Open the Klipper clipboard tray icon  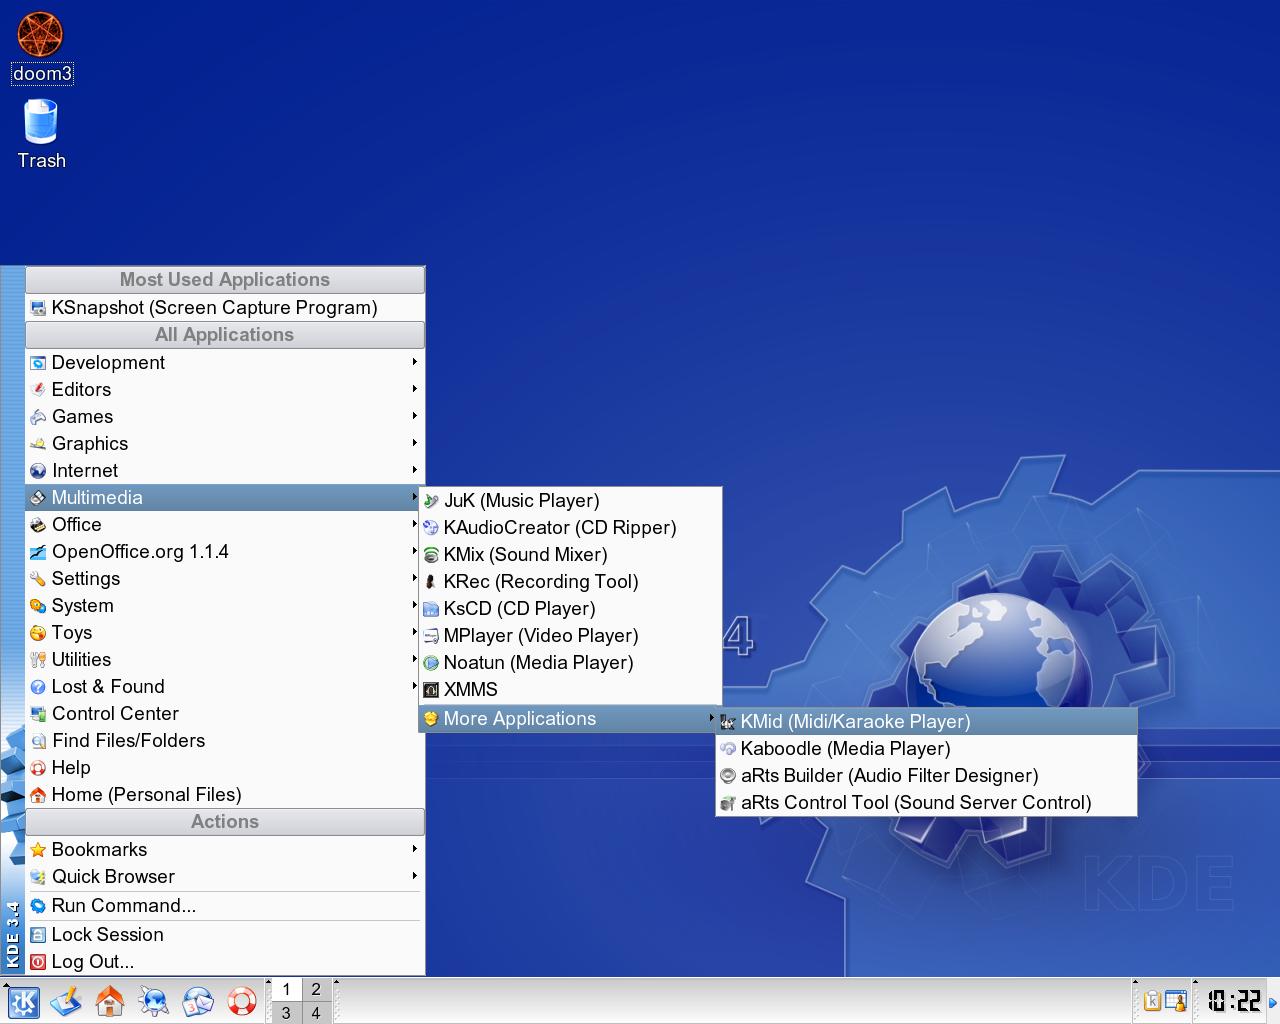tap(1152, 1001)
